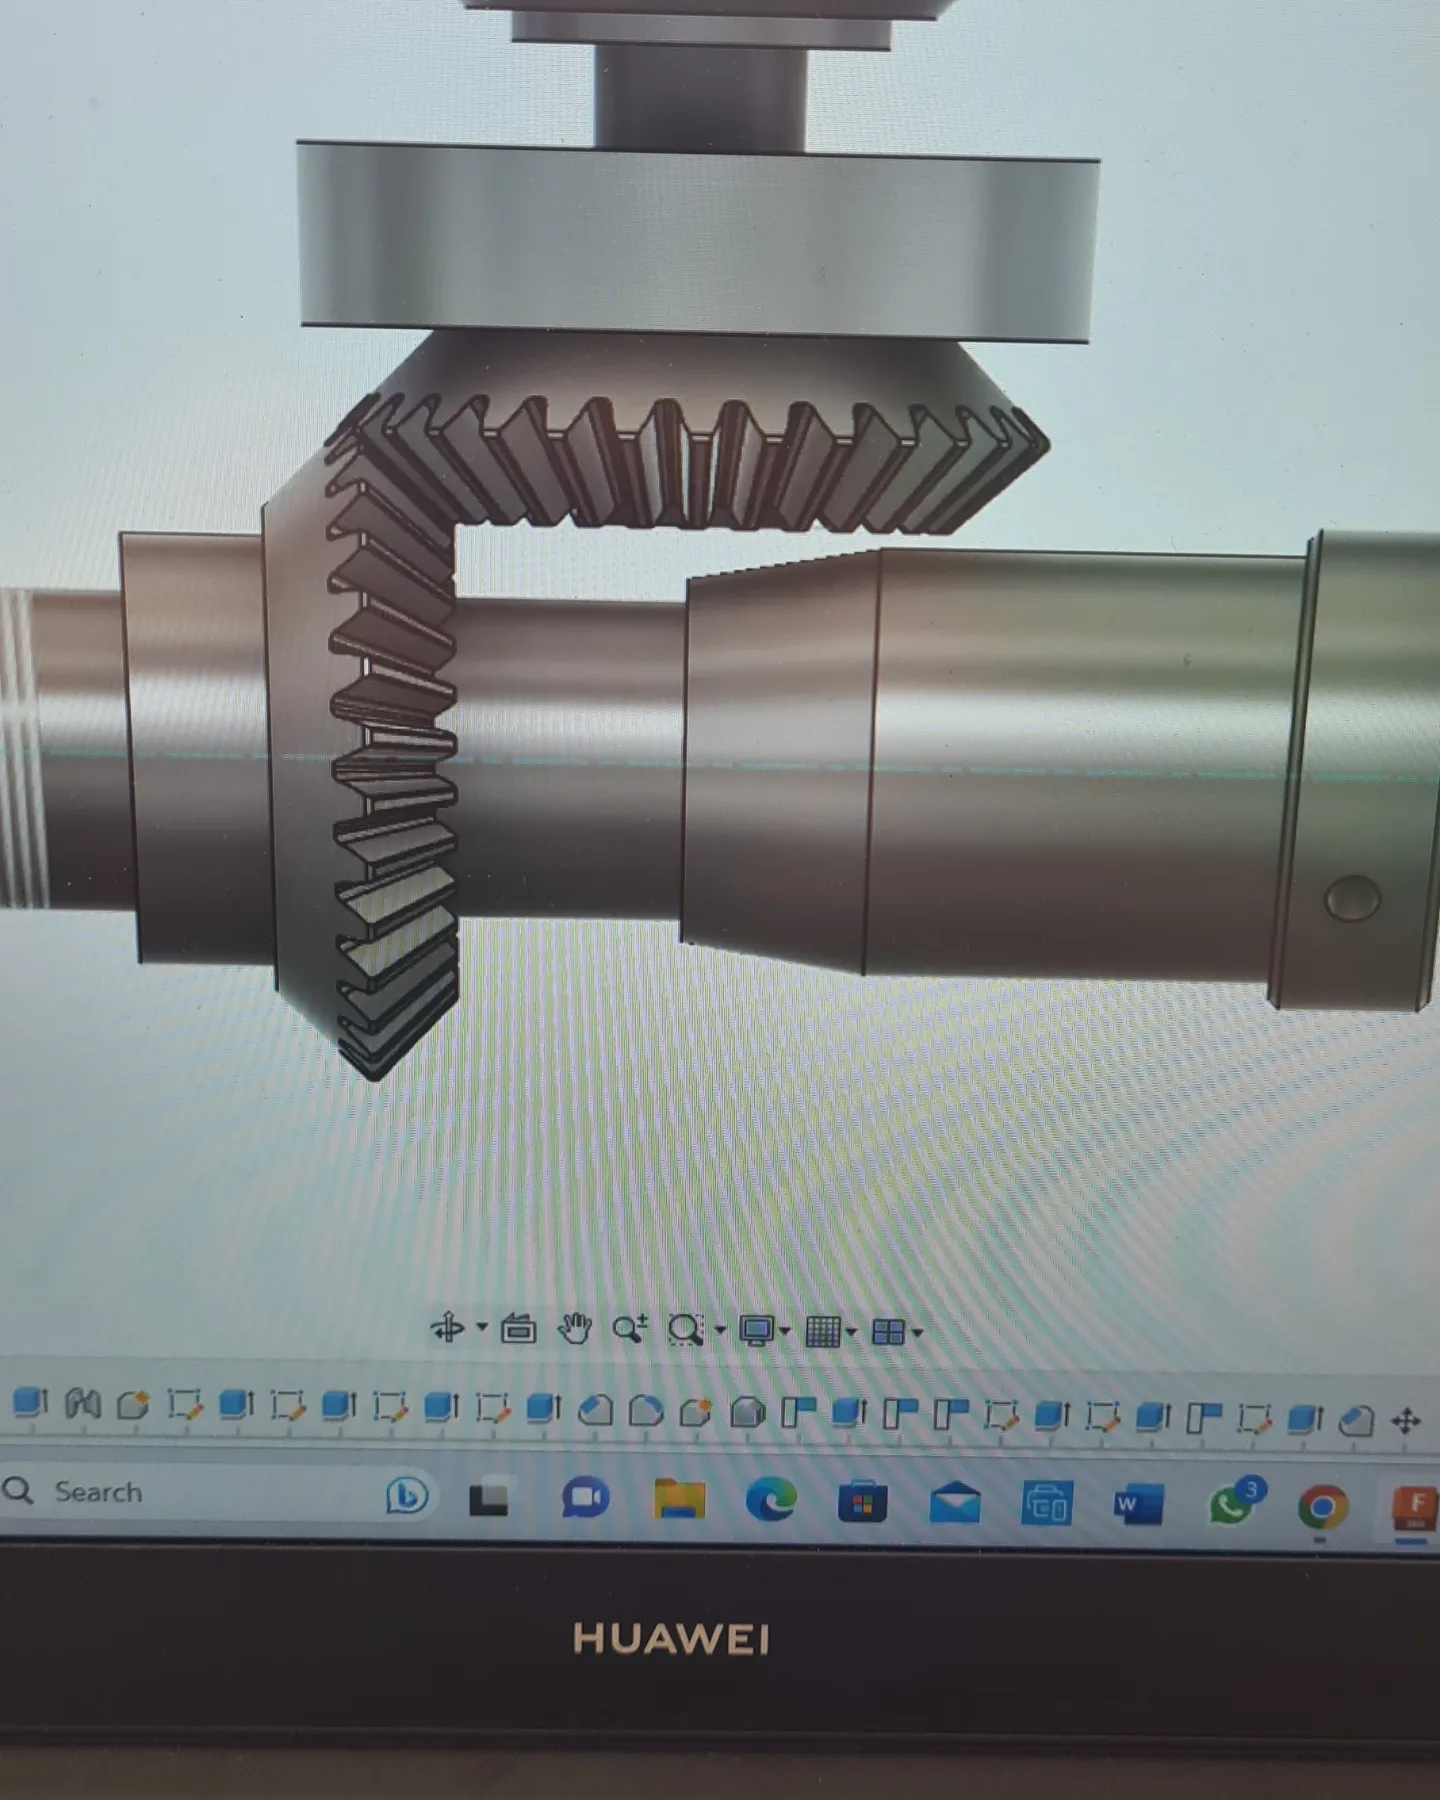Screen dimensions: 1440x1800
Task: Activate the Look At tool
Action: pyautogui.click(x=518, y=1329)
